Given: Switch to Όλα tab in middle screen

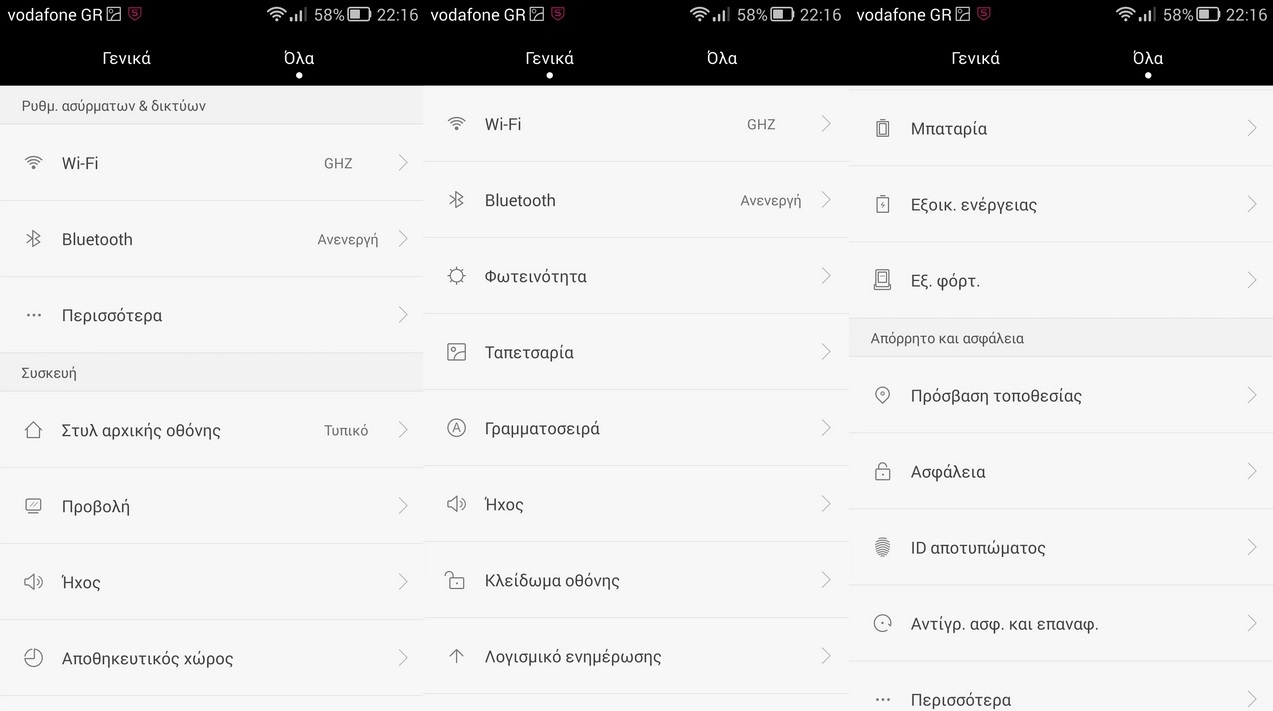Looking at the screenshot, I should (721, 58).
